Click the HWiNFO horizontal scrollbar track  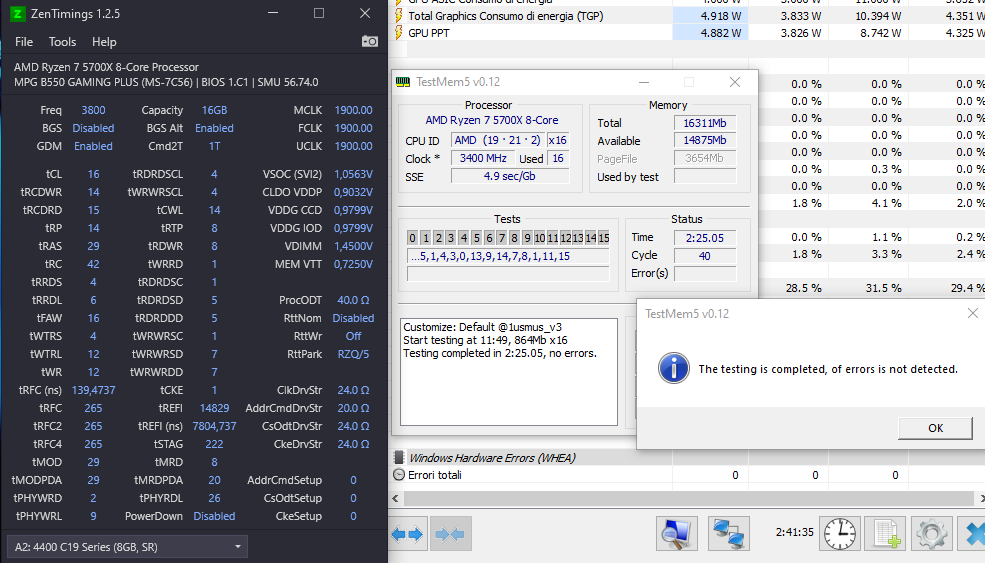(688, 498)
